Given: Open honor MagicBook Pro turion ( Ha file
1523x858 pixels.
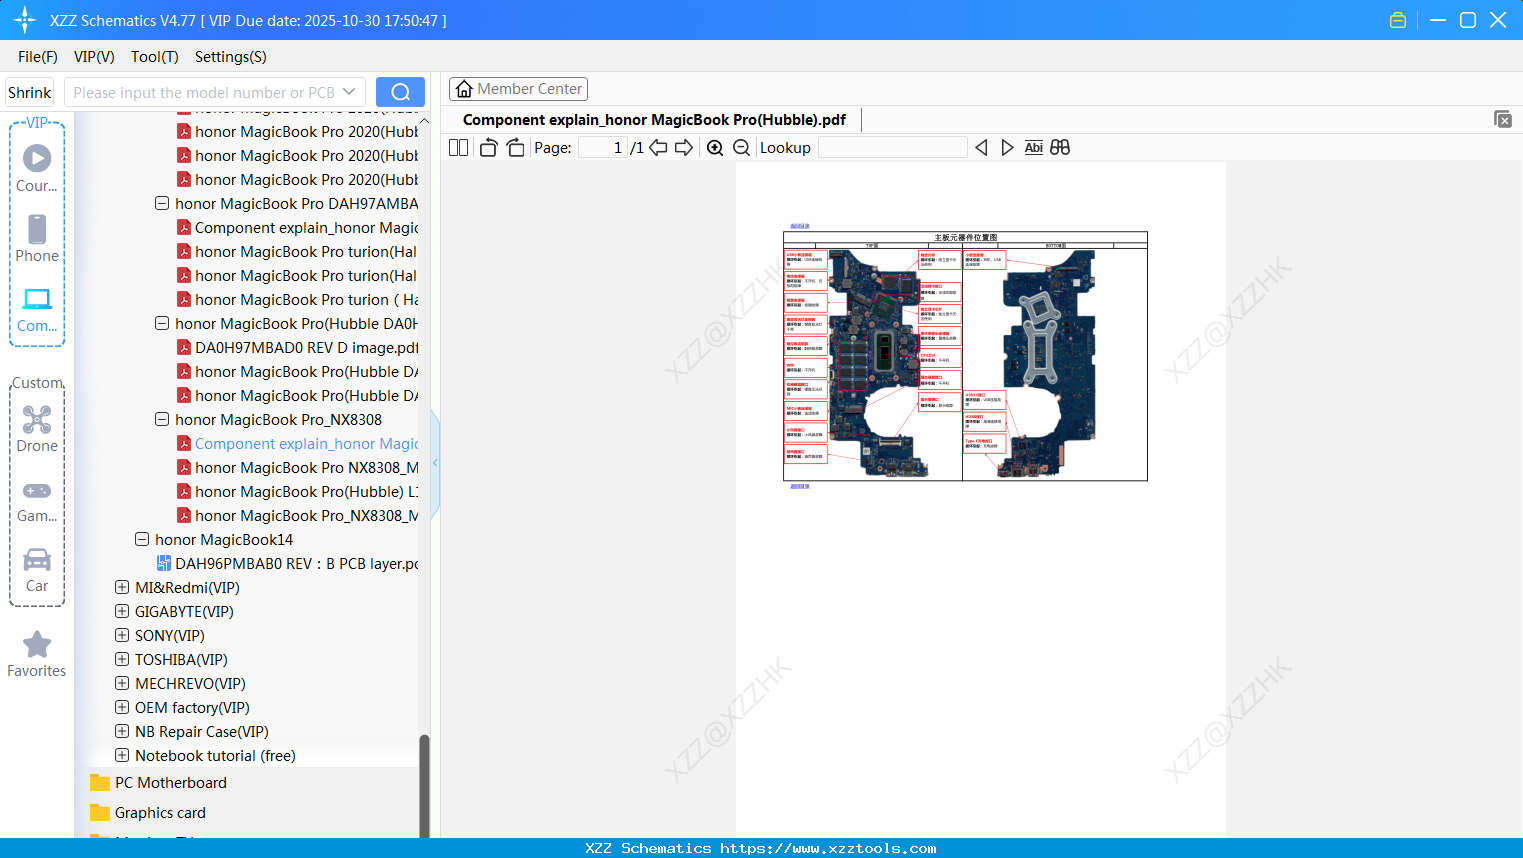Looking at the screenshot, I should click(297, 300).
